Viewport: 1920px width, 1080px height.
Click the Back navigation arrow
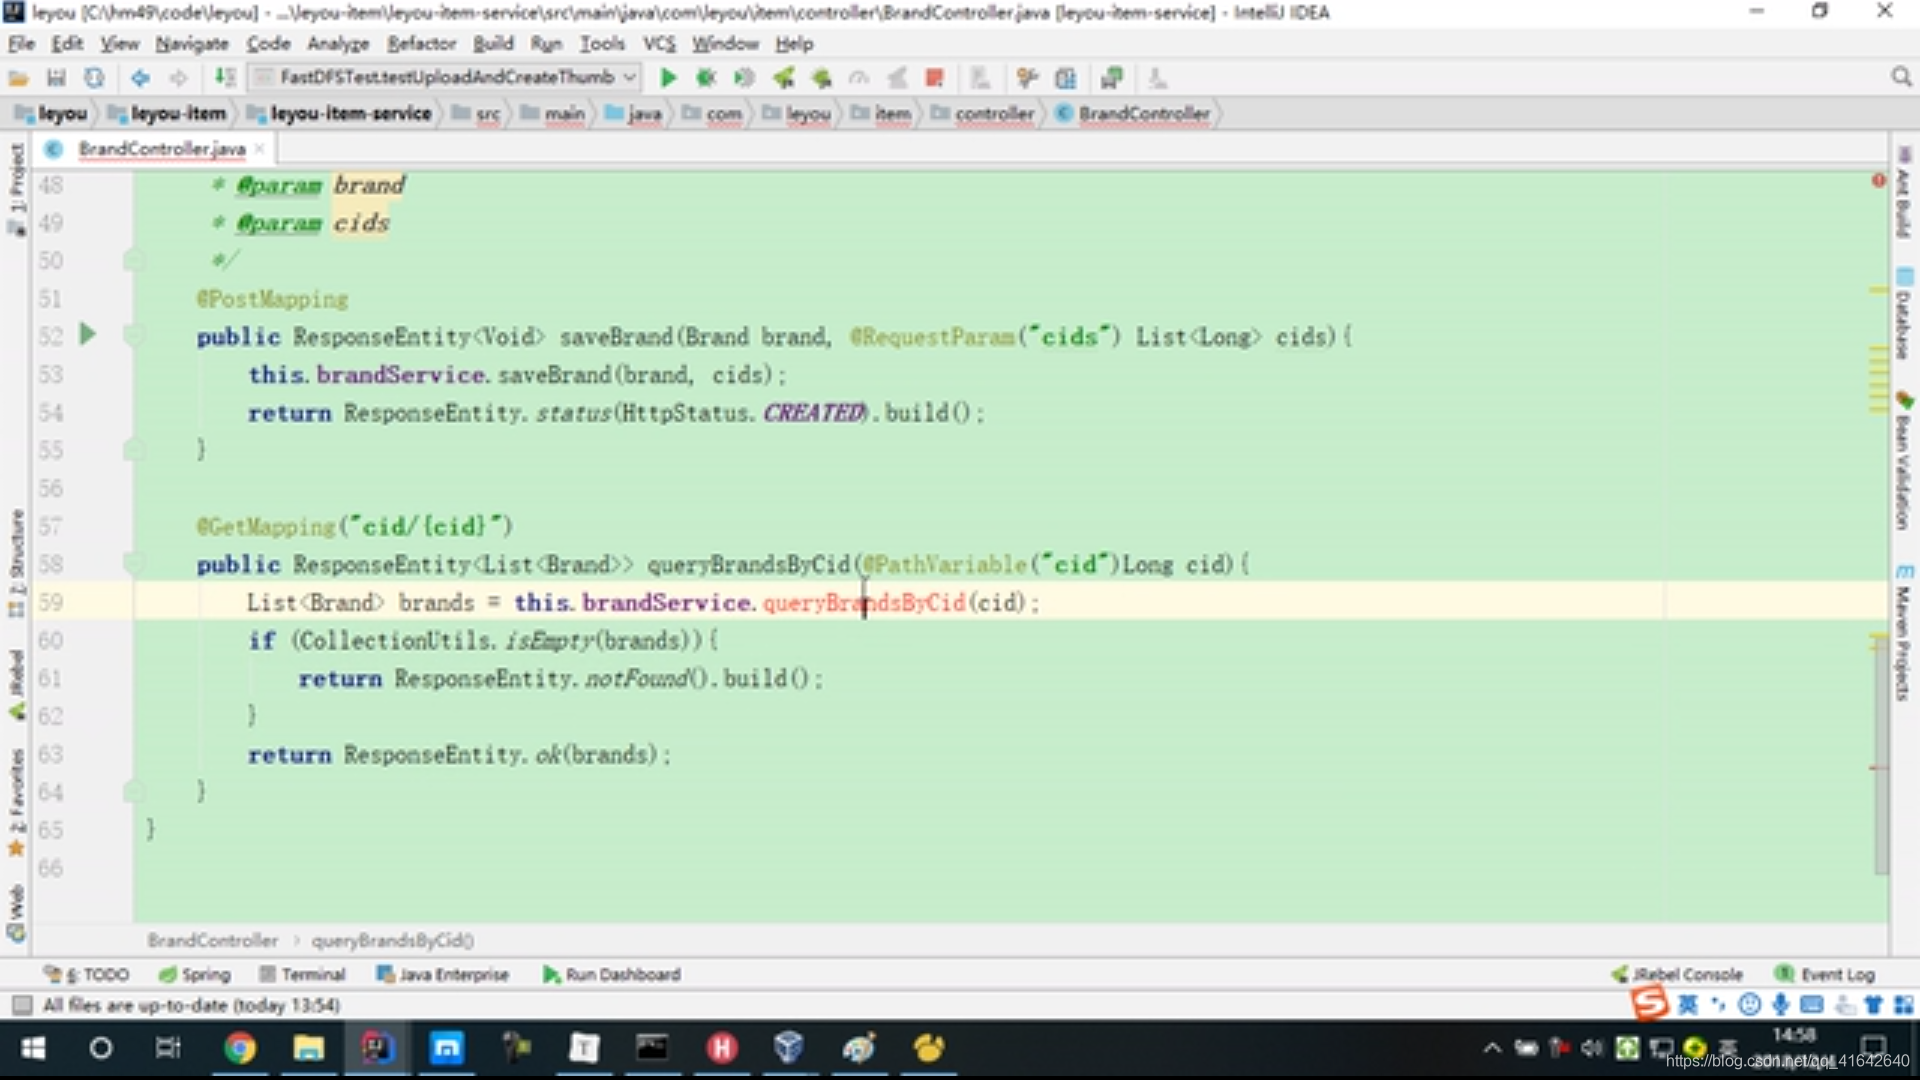click(x=140, y=78)
